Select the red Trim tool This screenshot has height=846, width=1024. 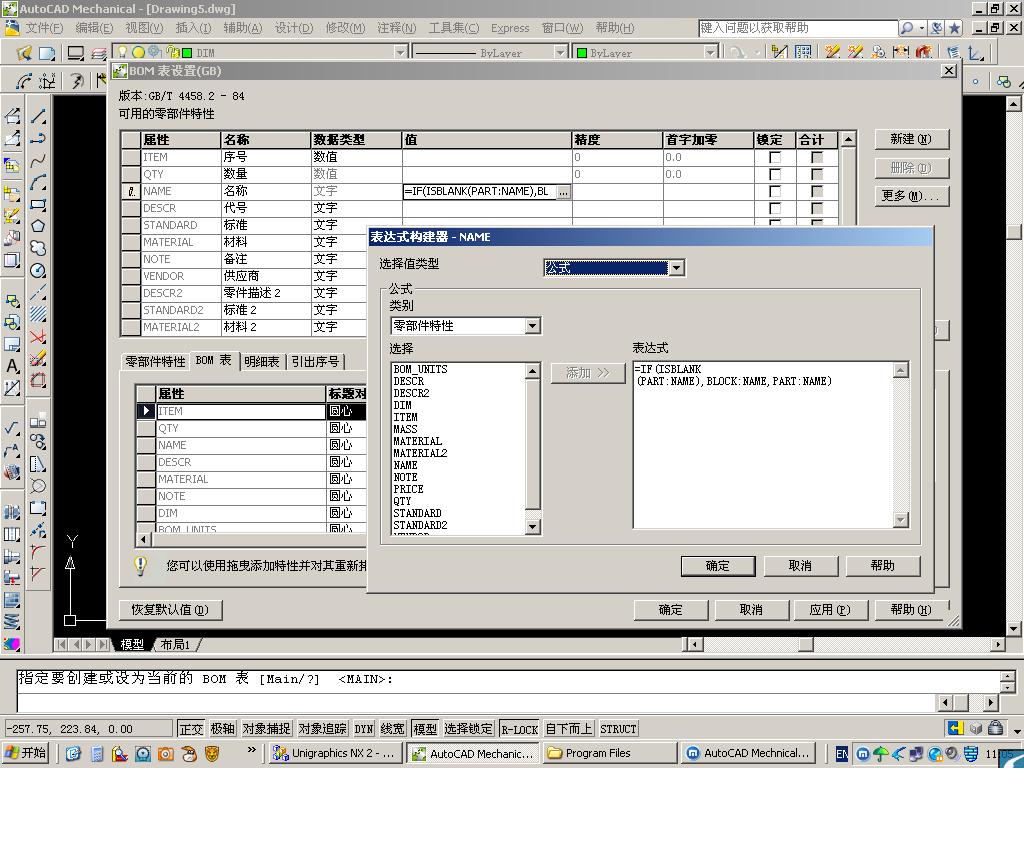tap(39, 336)
